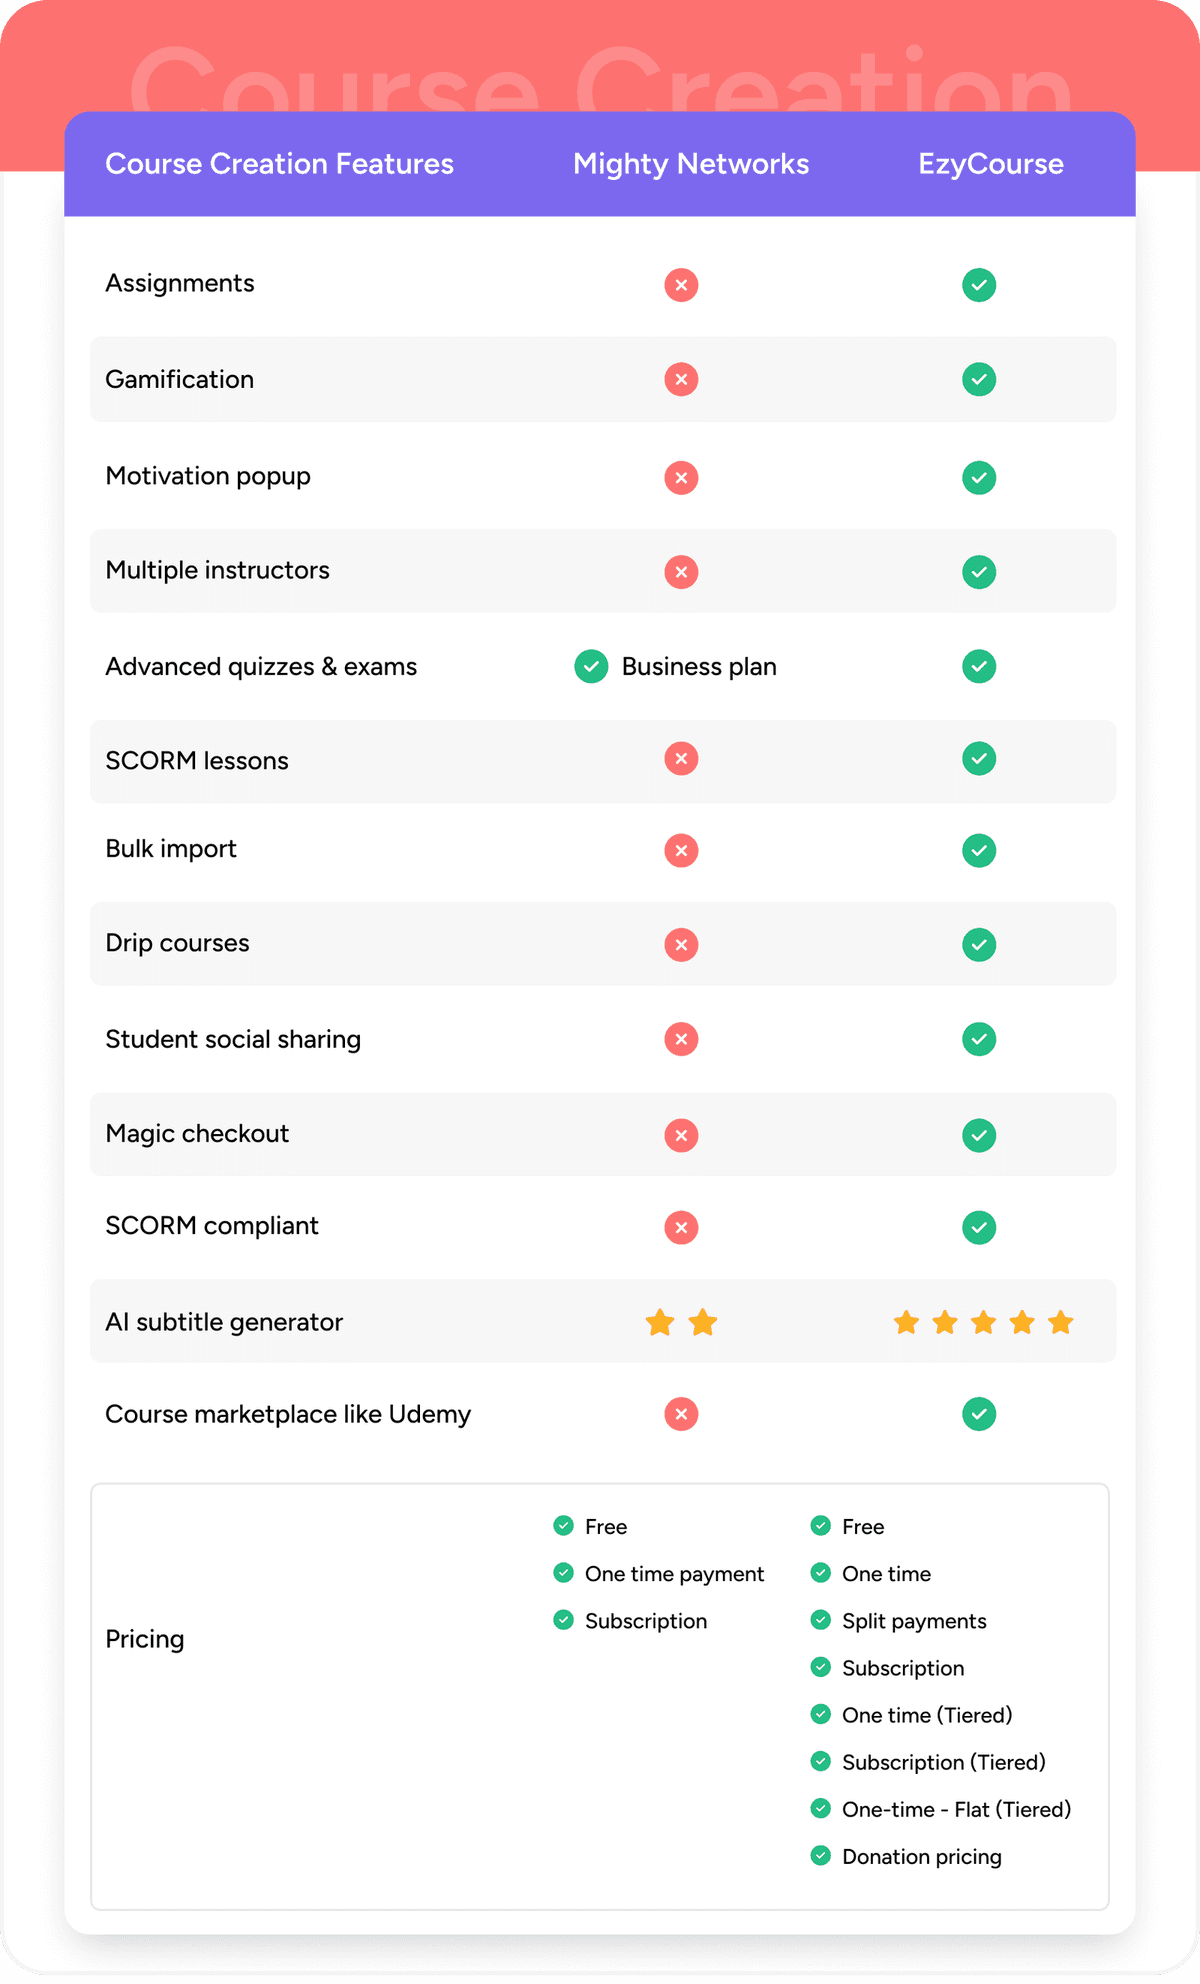
Task: Click EzyCourse five-star AI subtitle rating
Action: tap(983, 1323)
